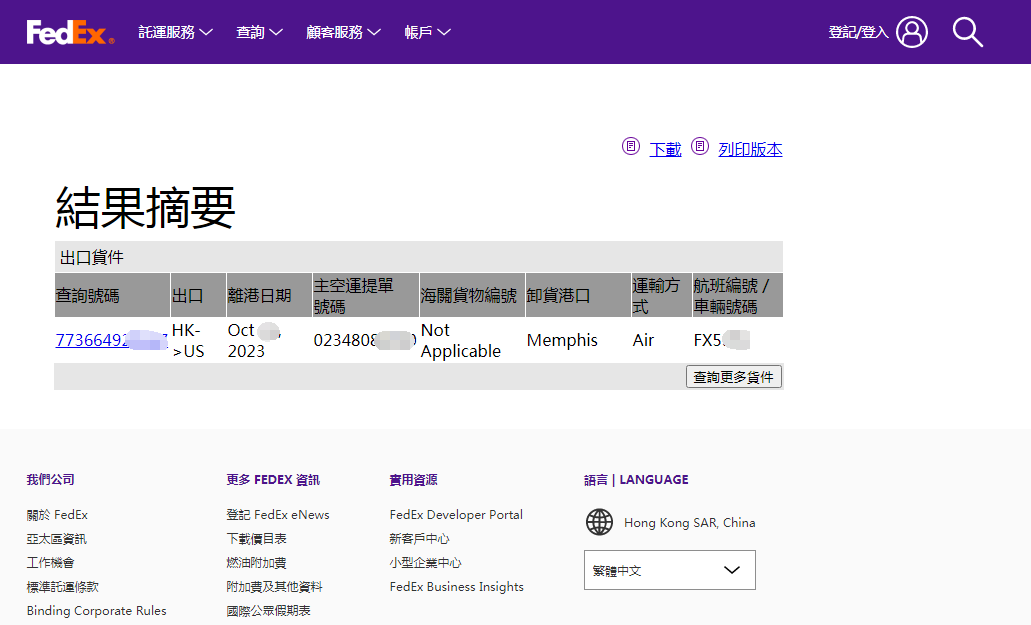This screenshot has height=625, width=1031.
Task: Click the FedEx logo
Action: (x=70, y=32)
